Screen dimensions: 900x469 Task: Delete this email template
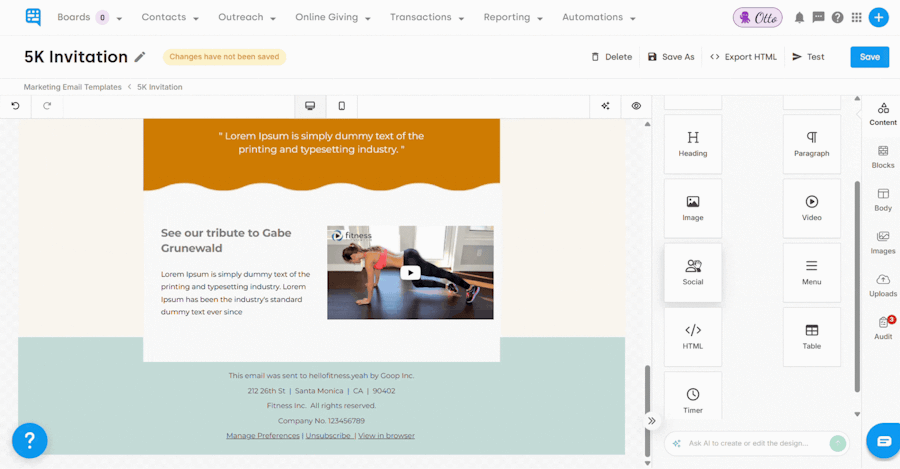(x=611, y=57)
